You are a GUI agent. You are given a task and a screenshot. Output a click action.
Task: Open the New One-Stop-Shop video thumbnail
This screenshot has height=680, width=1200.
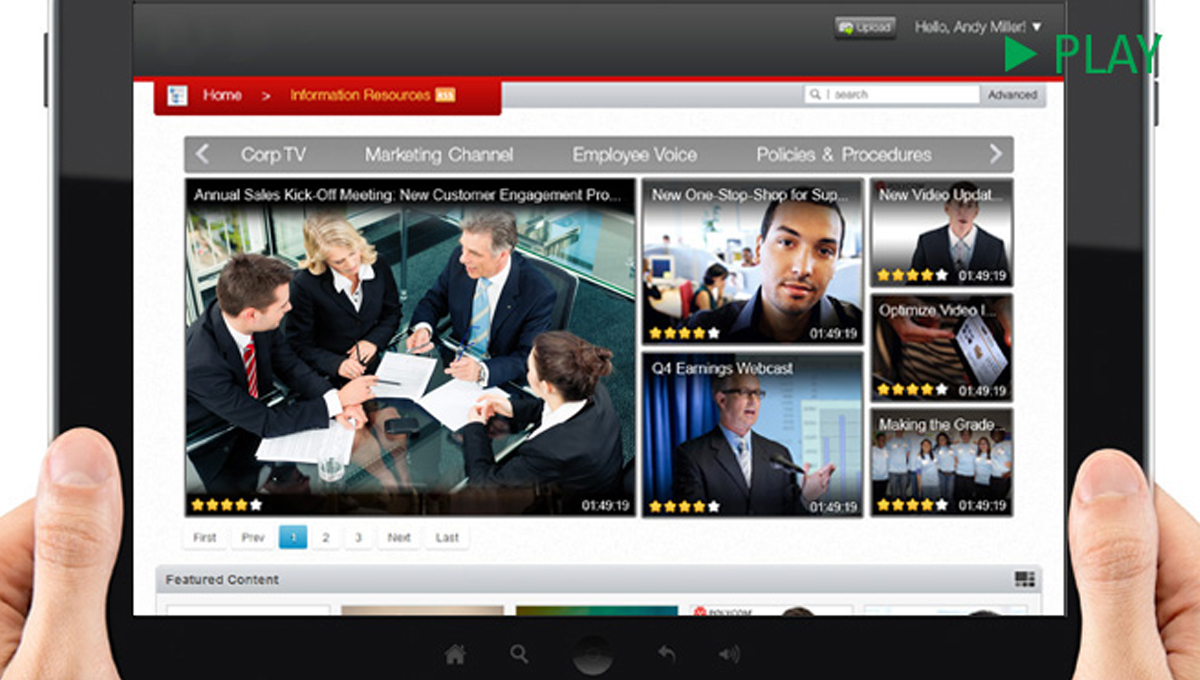coord(752,262)
